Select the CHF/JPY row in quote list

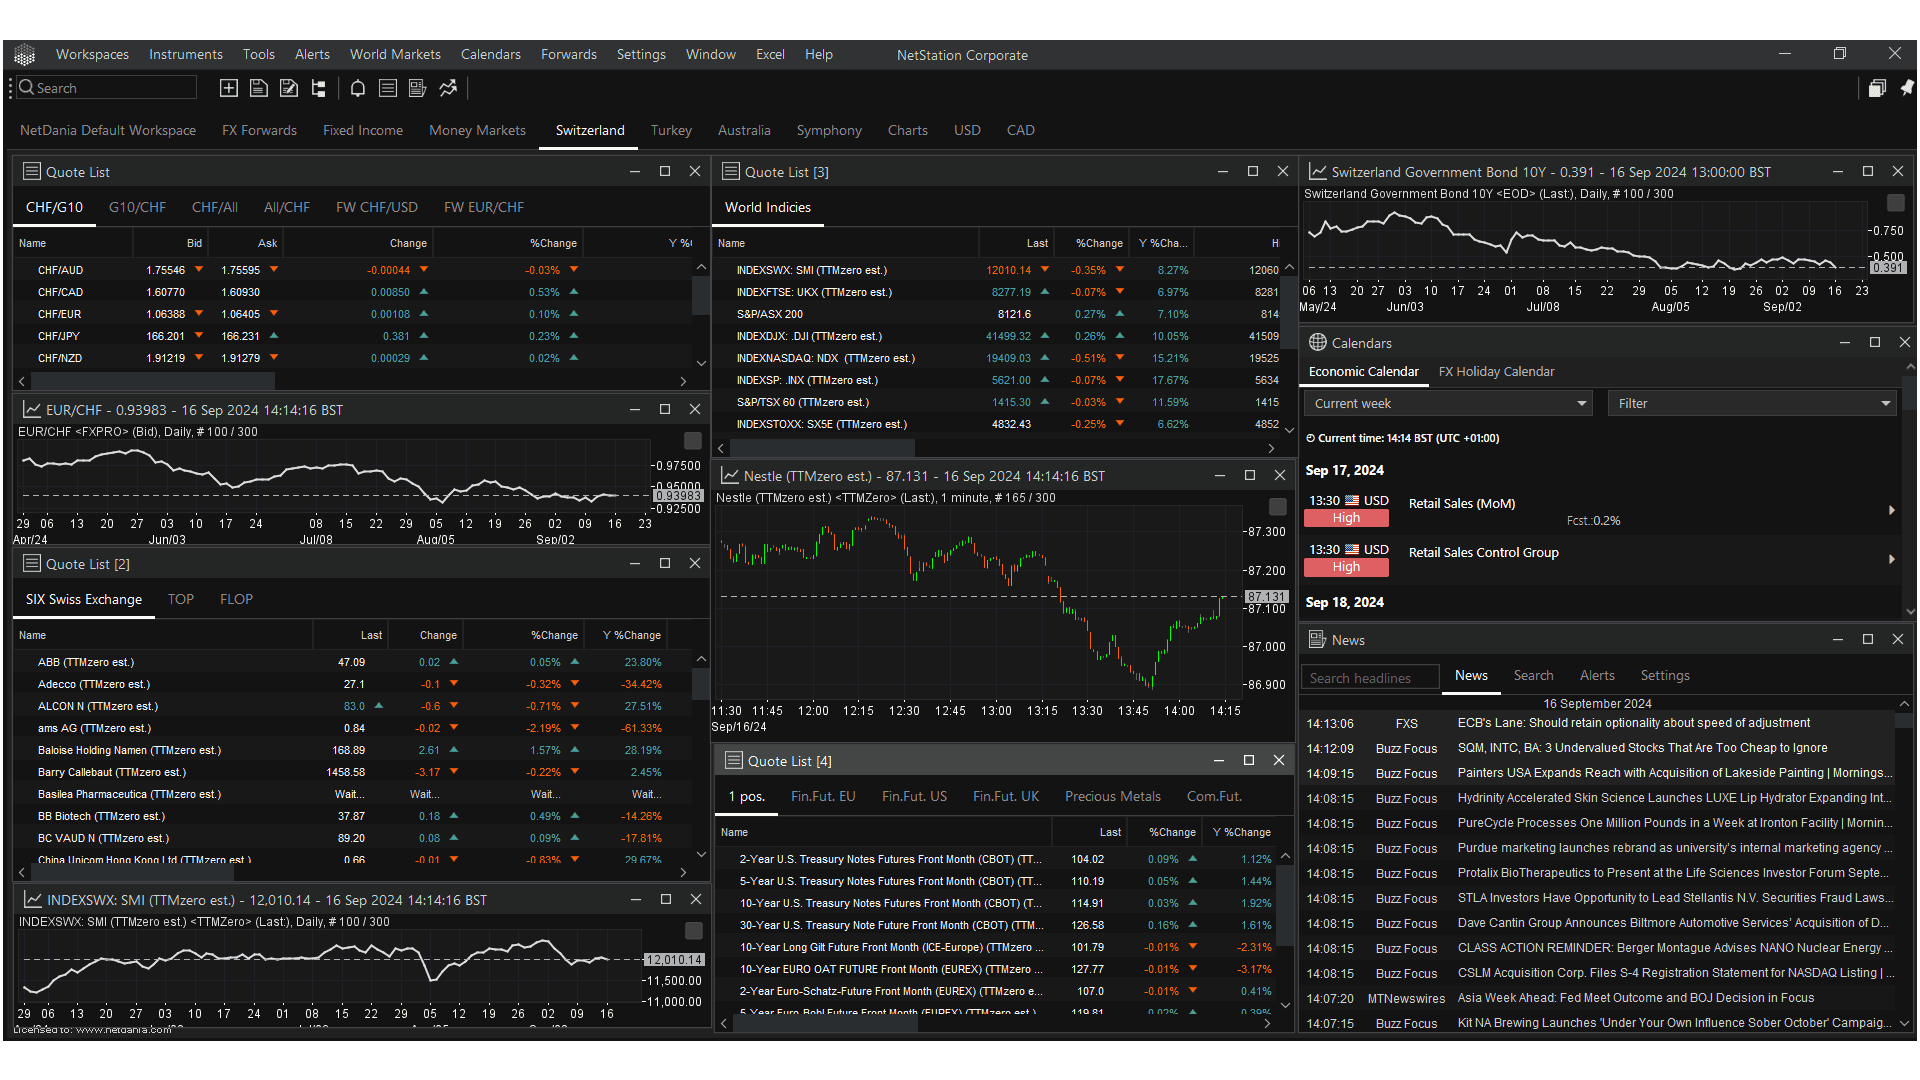(355, 336)
